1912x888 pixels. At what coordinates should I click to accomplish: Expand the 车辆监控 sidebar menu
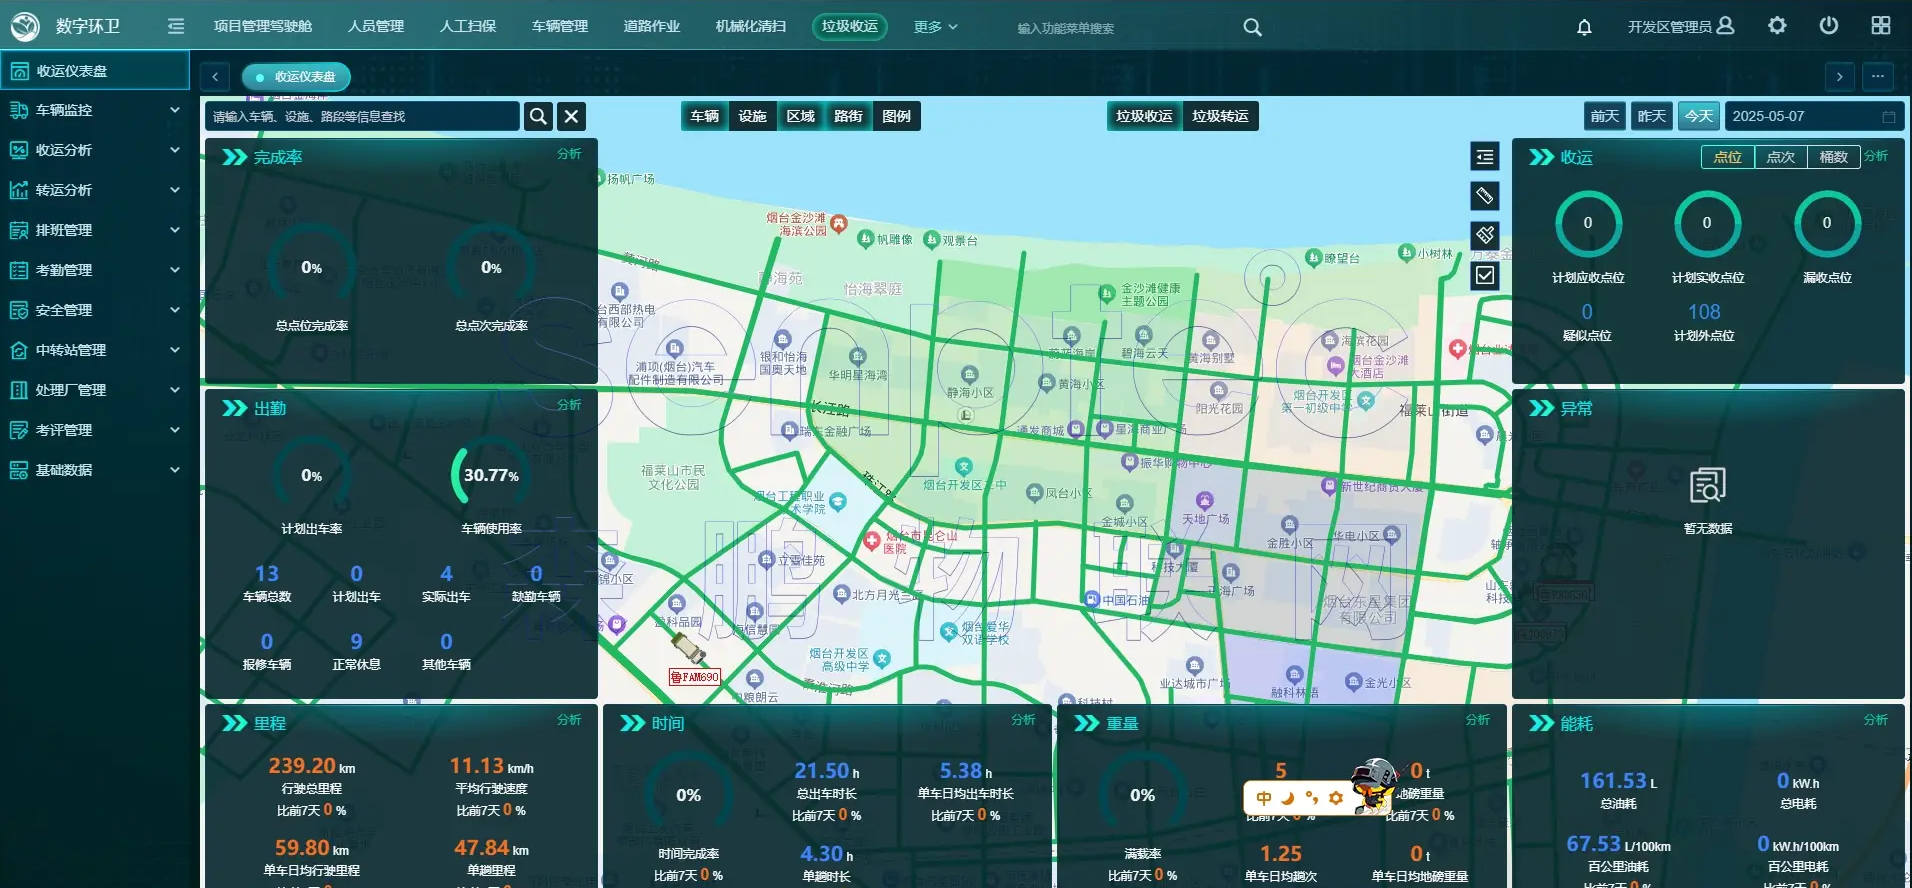[95, 110]
